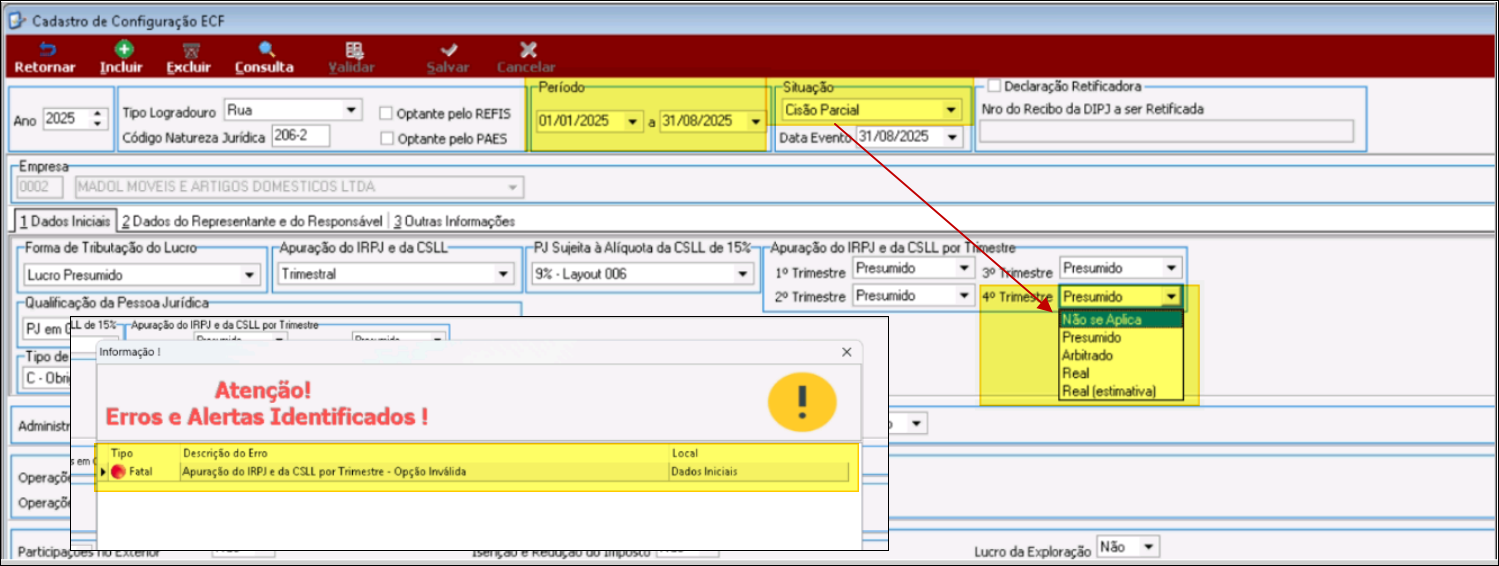Click the Excluir toolbar icon

coord(189,50)
